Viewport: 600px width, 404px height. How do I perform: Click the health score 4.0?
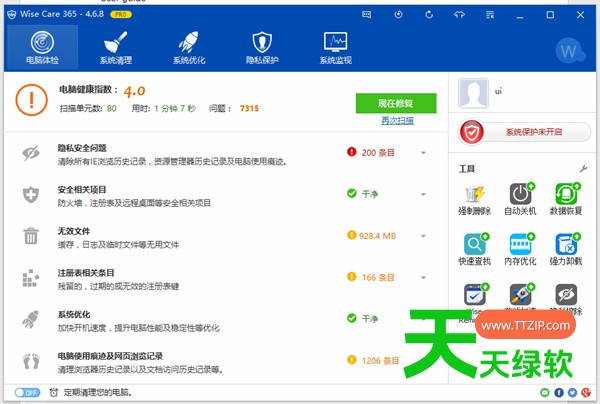pos(134,91)
